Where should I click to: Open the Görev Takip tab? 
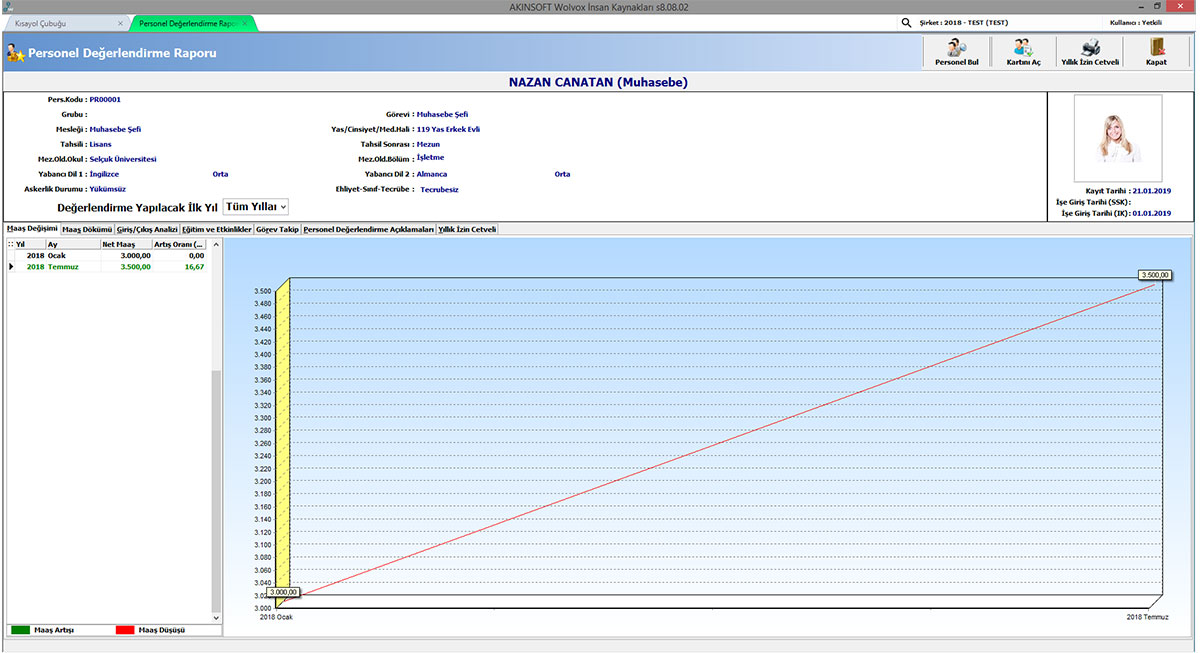(x=278, y=229)
